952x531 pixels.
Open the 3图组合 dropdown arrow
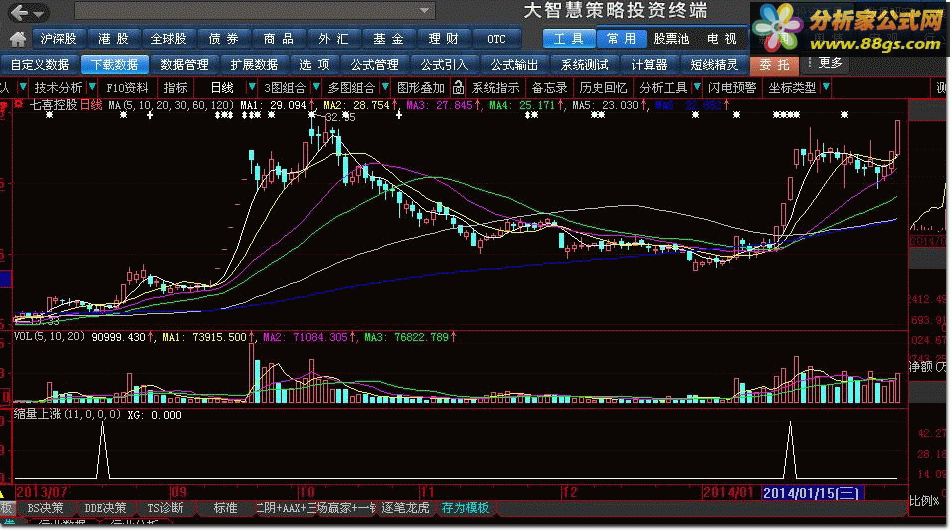[315, 87]
